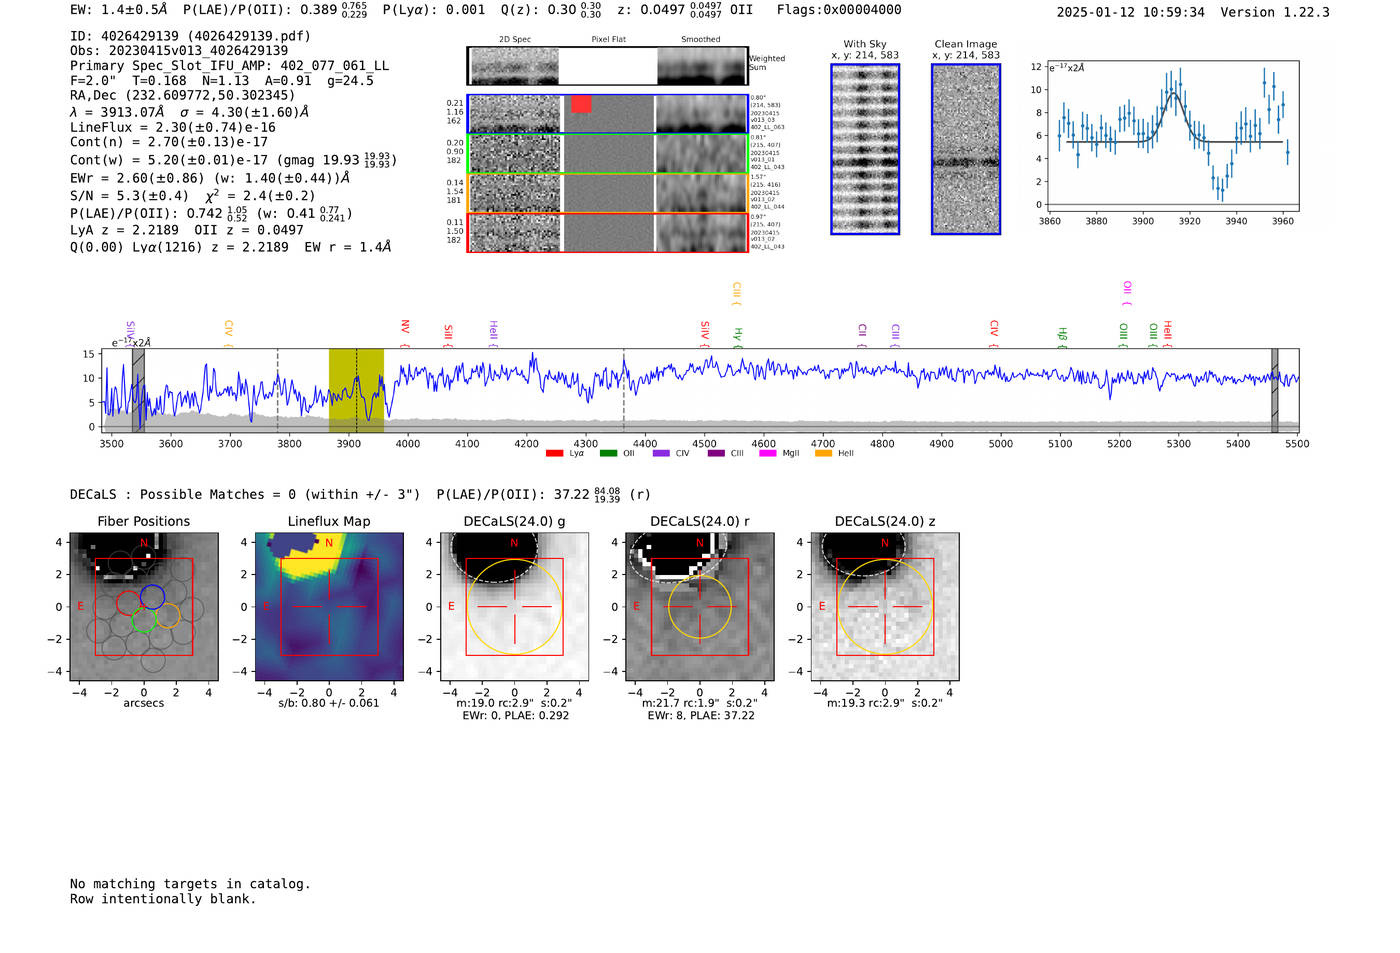1400x953 pixels.
Task: Select the purple CIV legend swatch
Action: [661, 453]
